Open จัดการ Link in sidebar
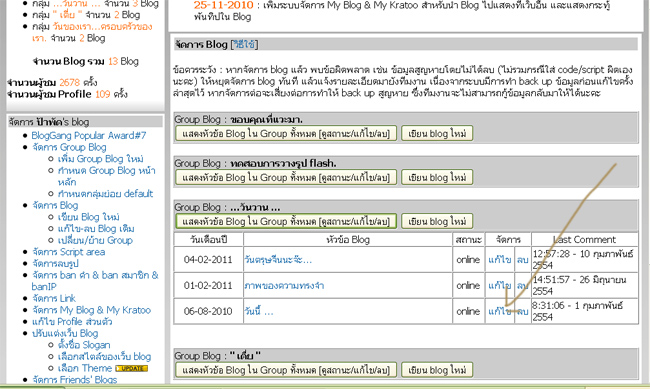 [x=54, y=298]
